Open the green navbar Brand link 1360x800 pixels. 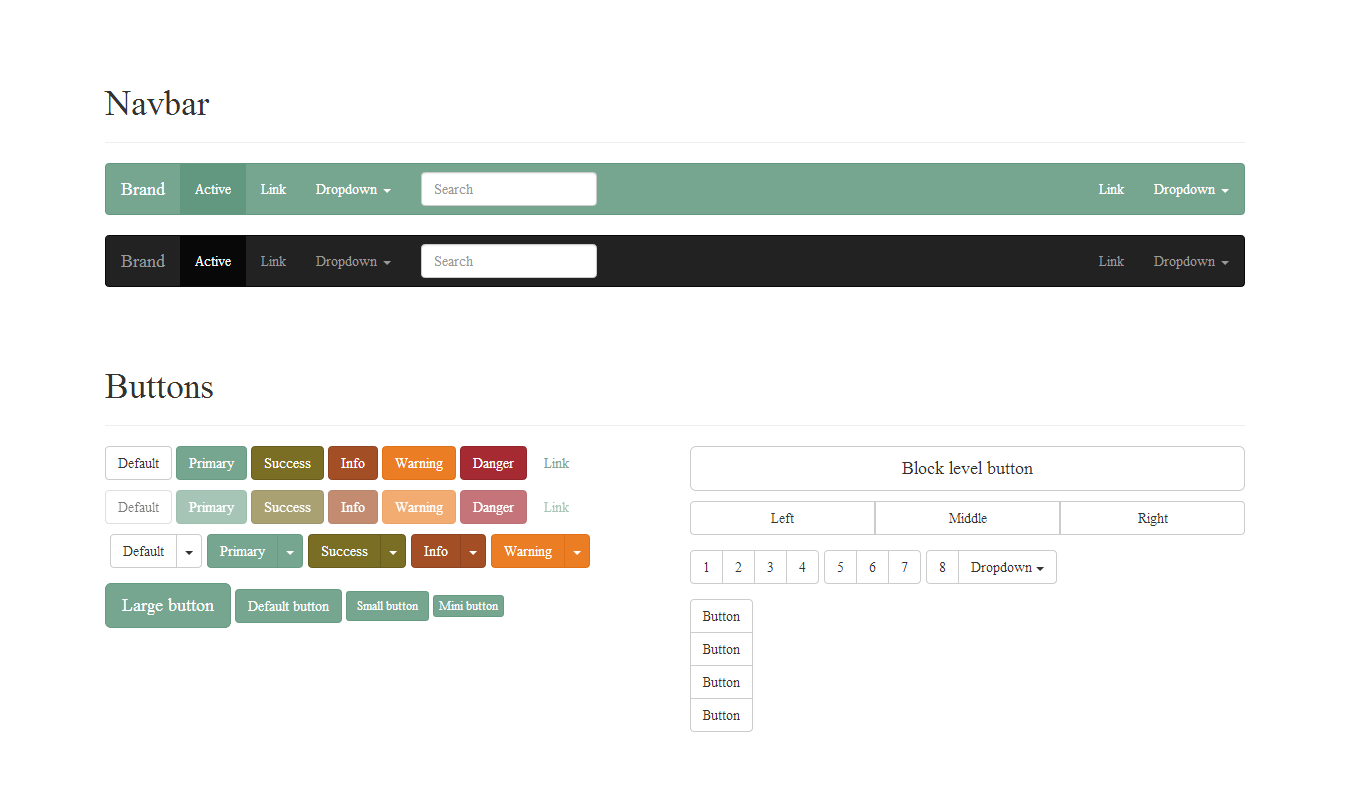pyautogui.click(x=143, y=189)
